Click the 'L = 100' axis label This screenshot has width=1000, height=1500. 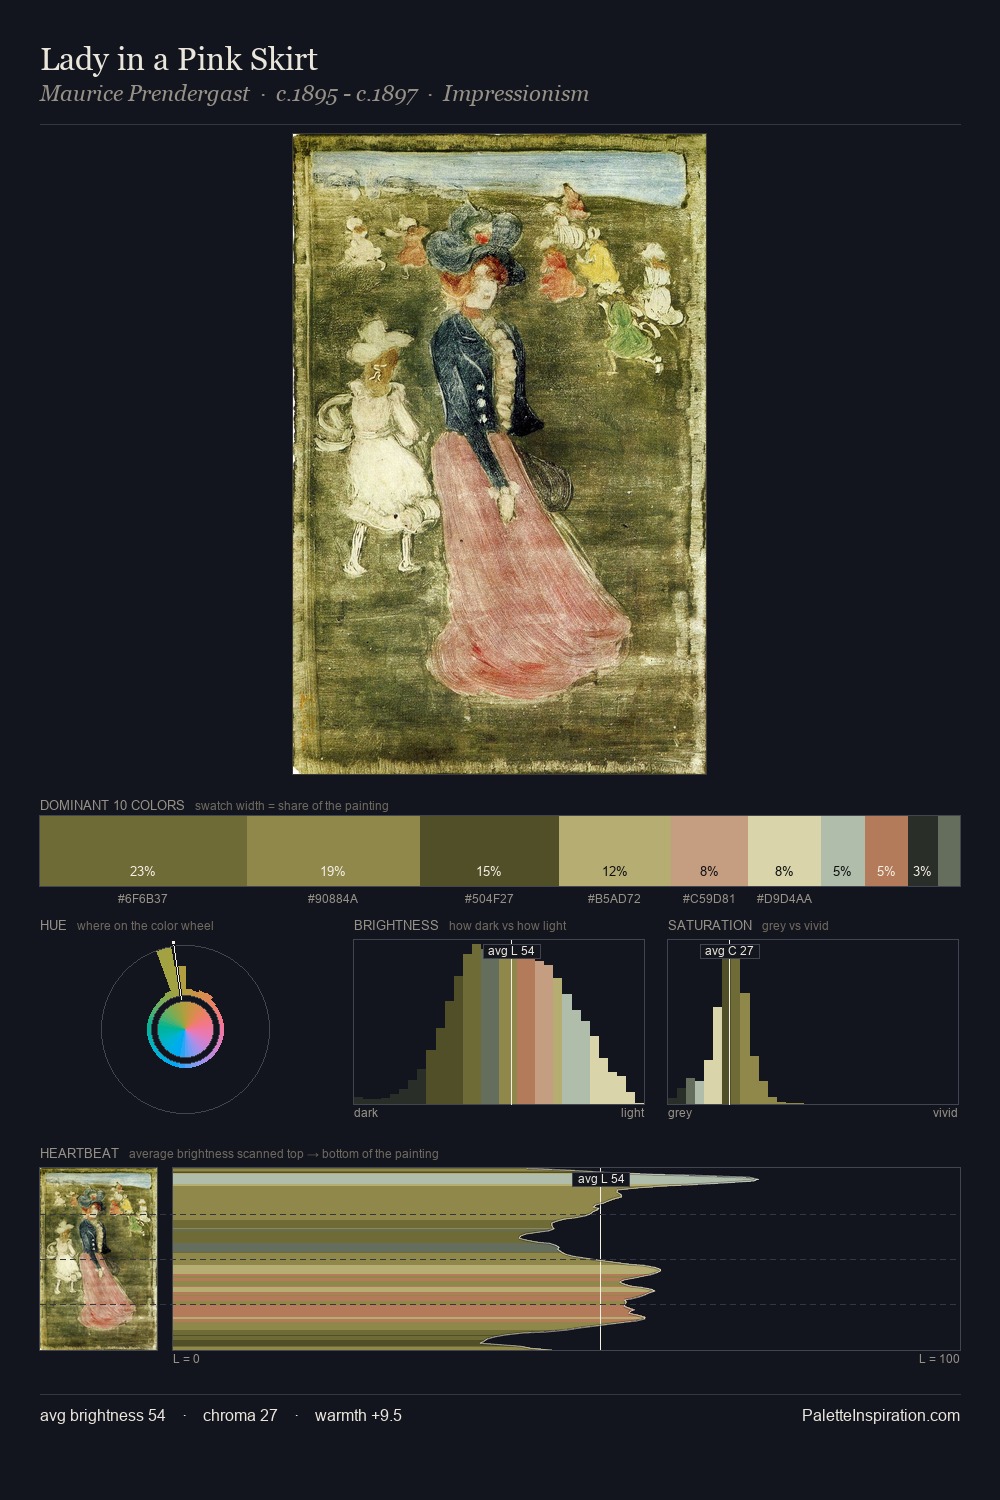pyautogui.click(x=939, y=1359)
